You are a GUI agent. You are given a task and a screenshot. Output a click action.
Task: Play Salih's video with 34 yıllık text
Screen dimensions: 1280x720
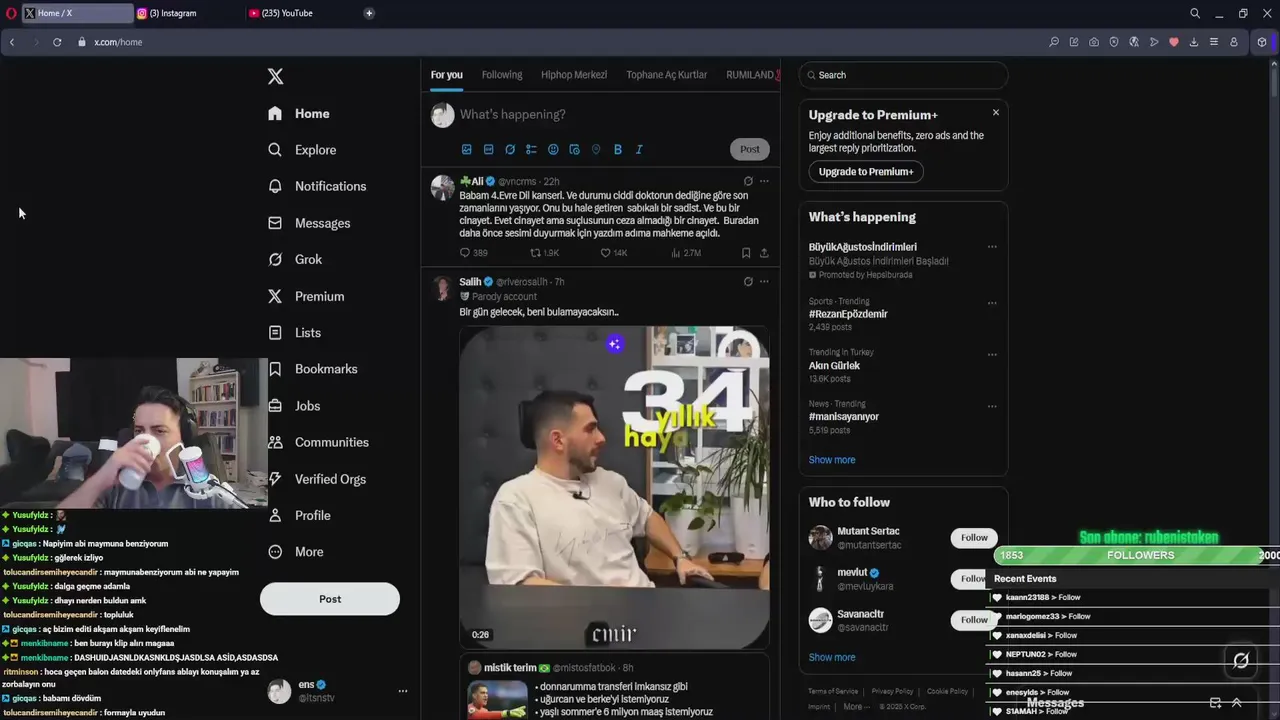[x=614, y=487]
